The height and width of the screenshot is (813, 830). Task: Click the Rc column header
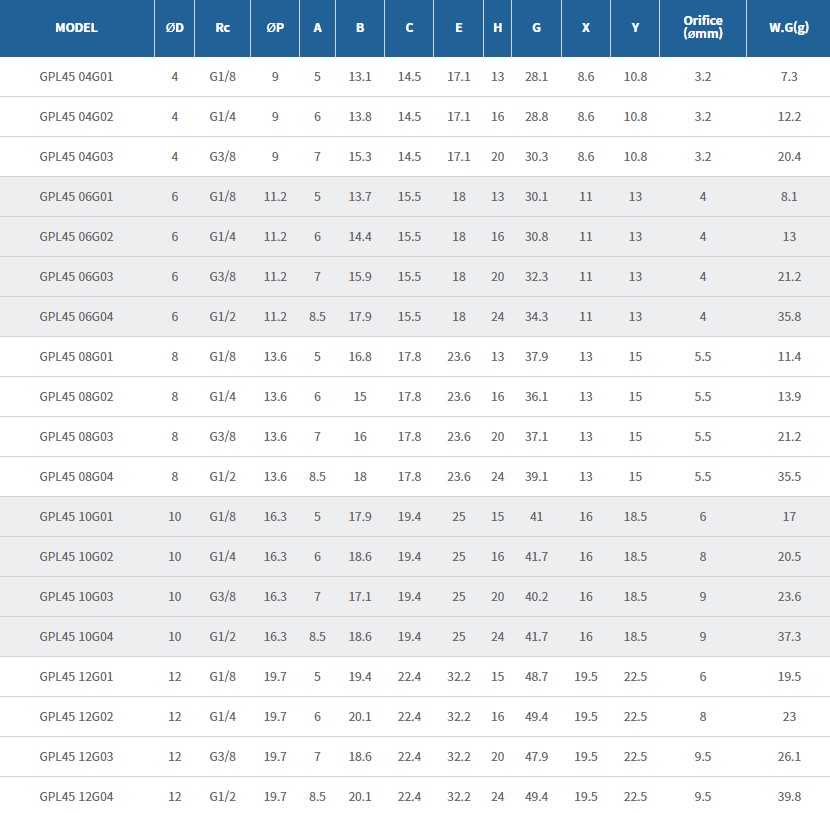(x=222, y=28)
